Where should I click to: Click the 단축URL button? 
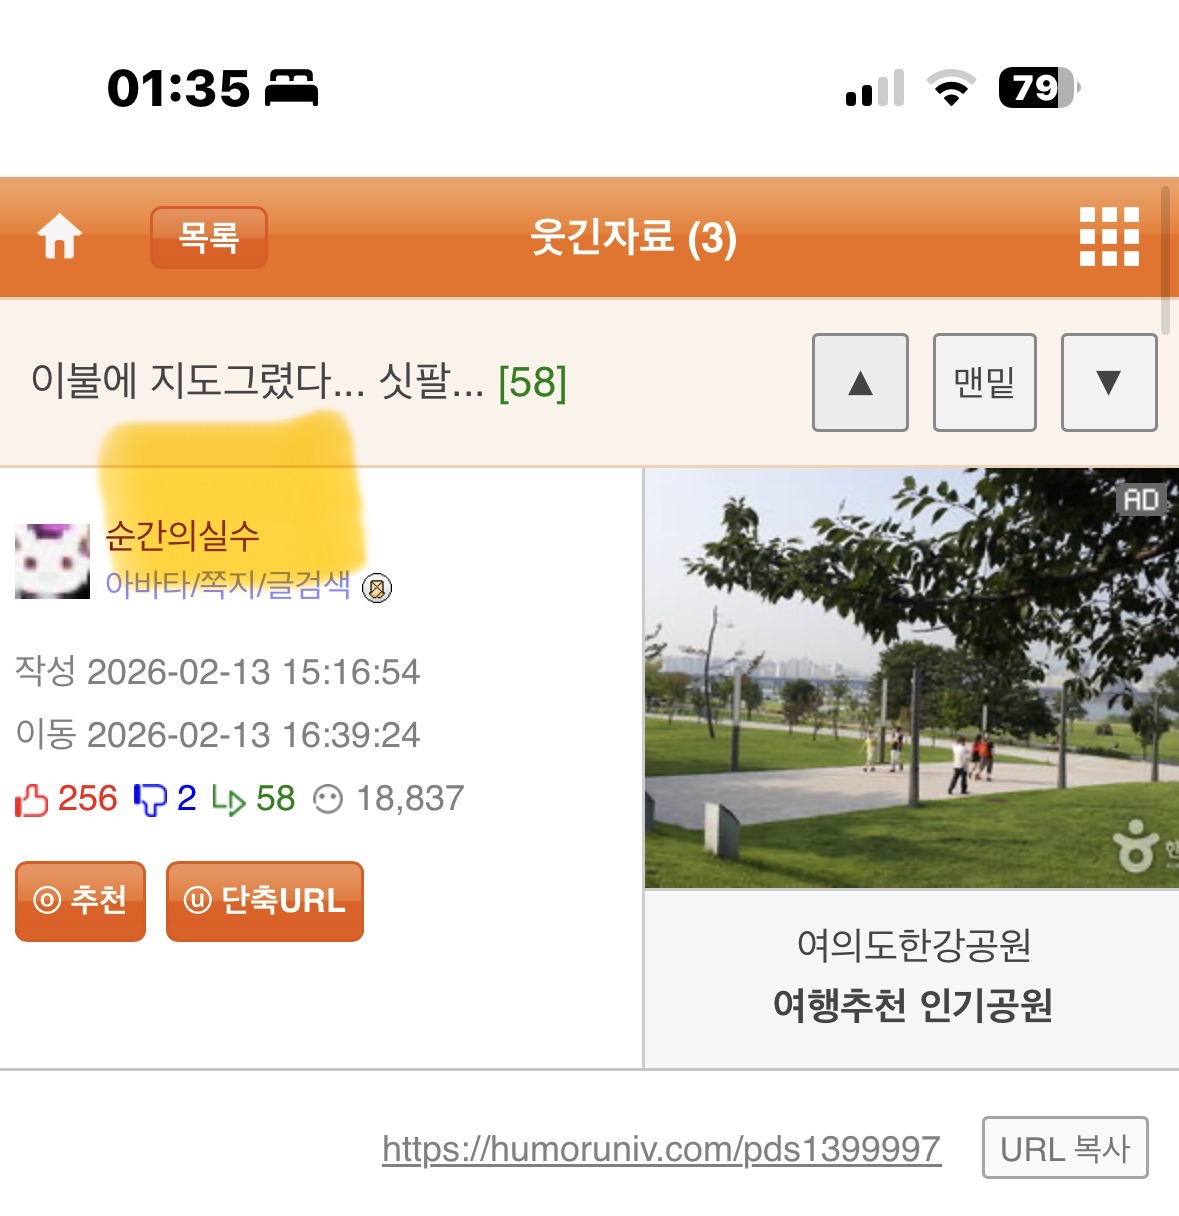click(x=265, y=901)
